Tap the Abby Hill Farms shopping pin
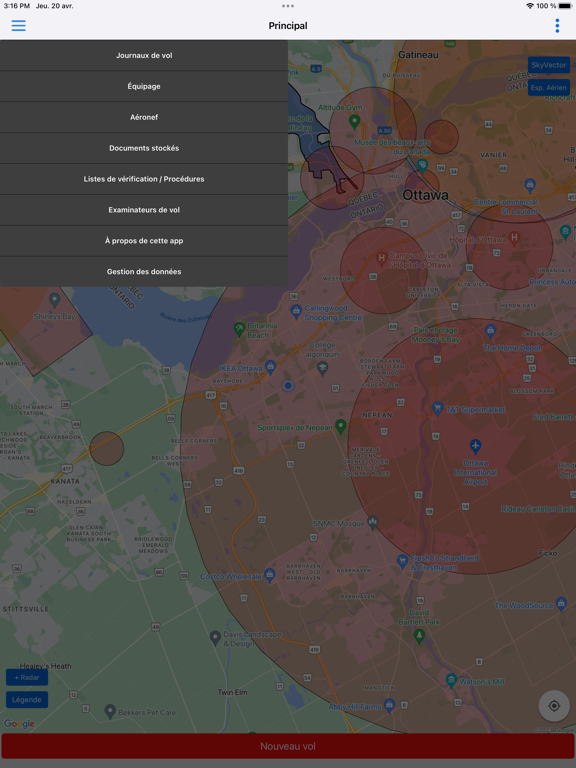Viewport: 576px width, 768px height. click(x=389, y=705)
